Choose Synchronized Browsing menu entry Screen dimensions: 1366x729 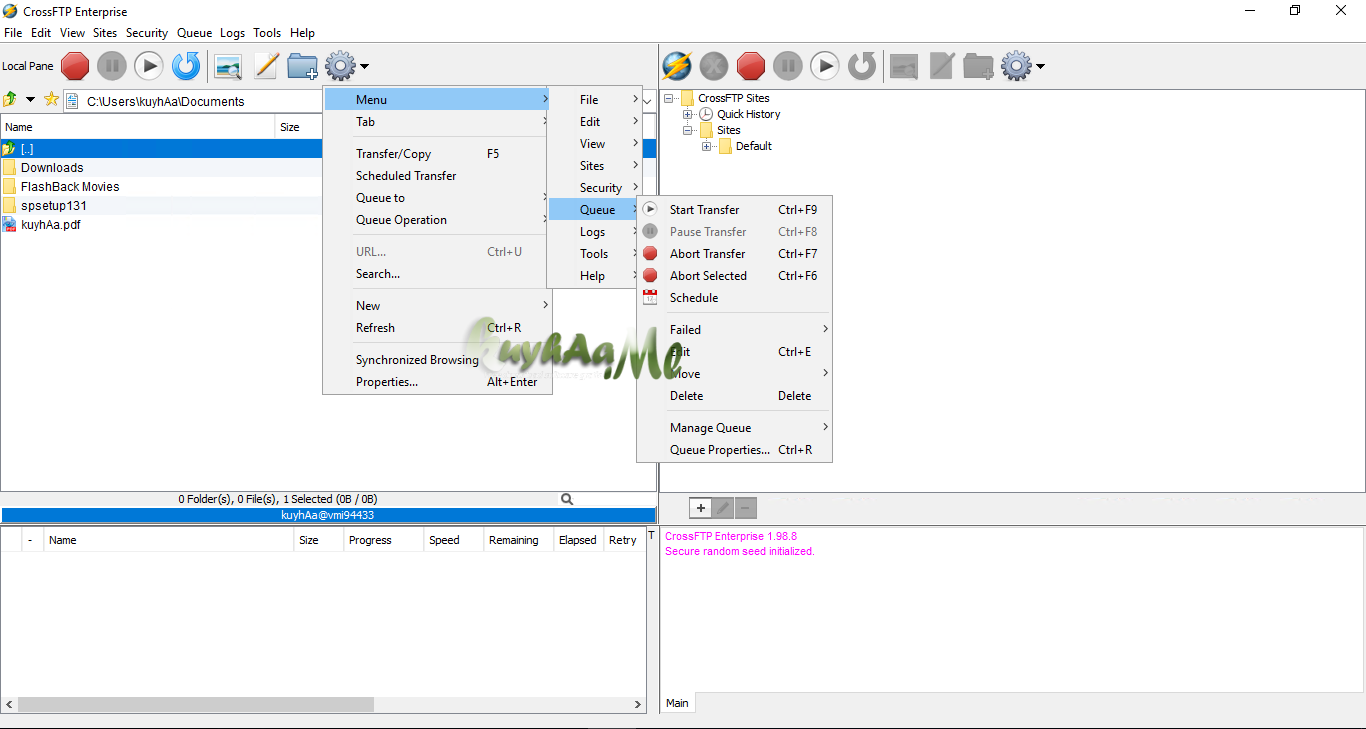(x=437, y=360)
